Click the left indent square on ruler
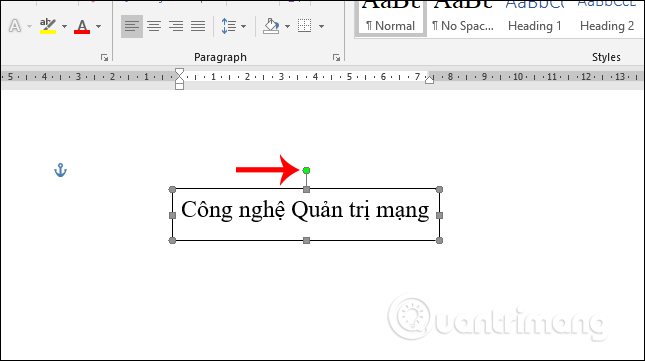 pyautogui.click(x=179, y=86)
